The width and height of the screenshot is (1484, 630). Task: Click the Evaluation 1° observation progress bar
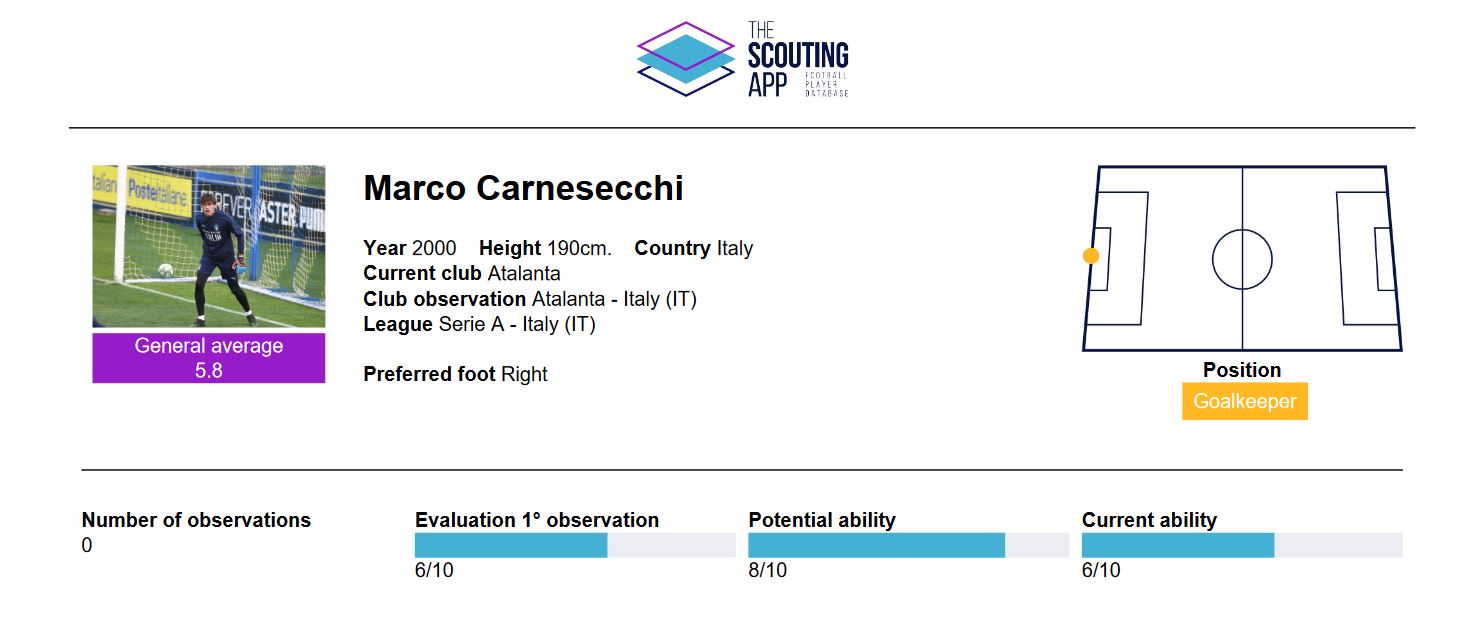[575, 545]
